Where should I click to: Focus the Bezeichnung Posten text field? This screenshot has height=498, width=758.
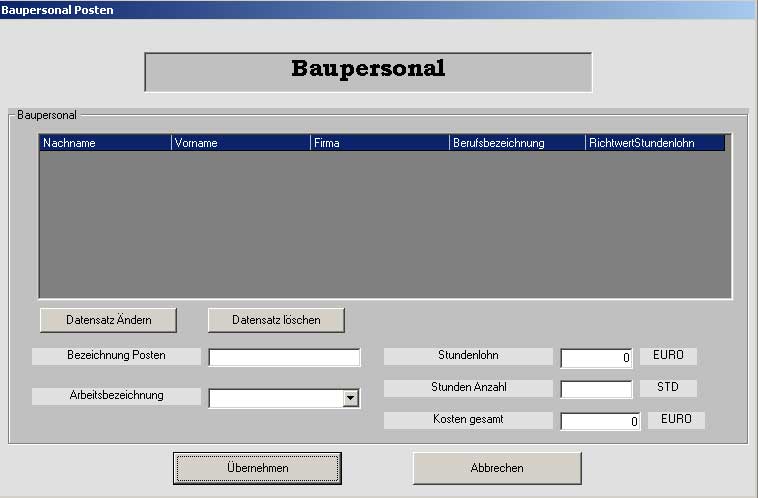point(284,358)
